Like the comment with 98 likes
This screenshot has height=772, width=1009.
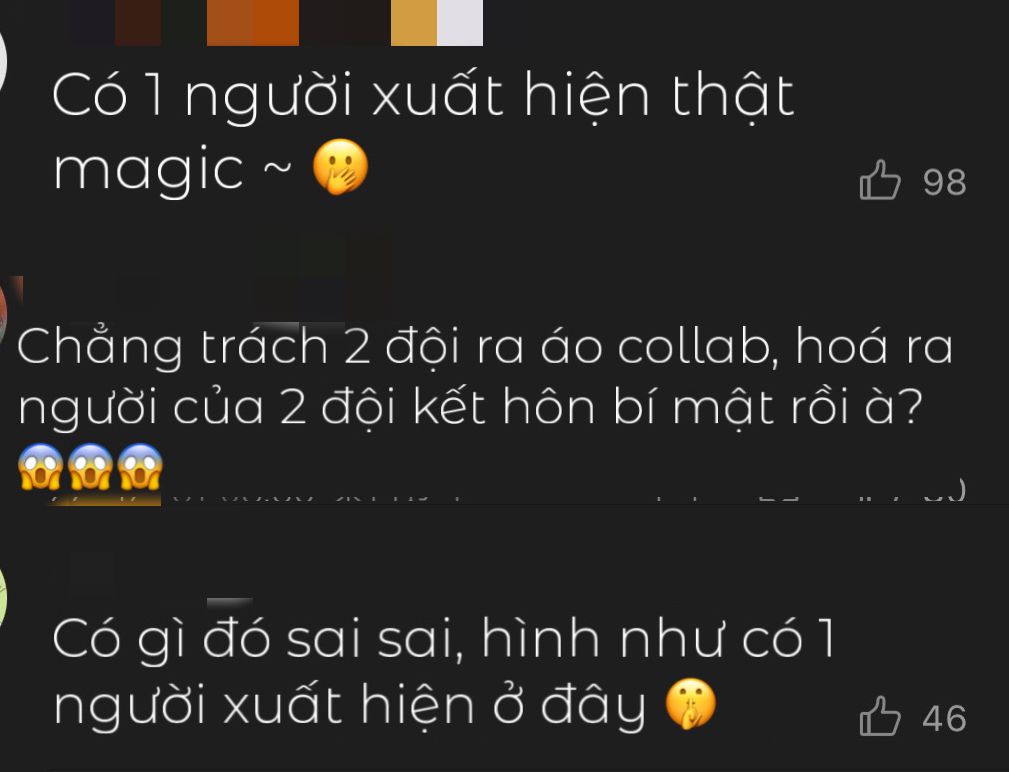tap(880, 180)
